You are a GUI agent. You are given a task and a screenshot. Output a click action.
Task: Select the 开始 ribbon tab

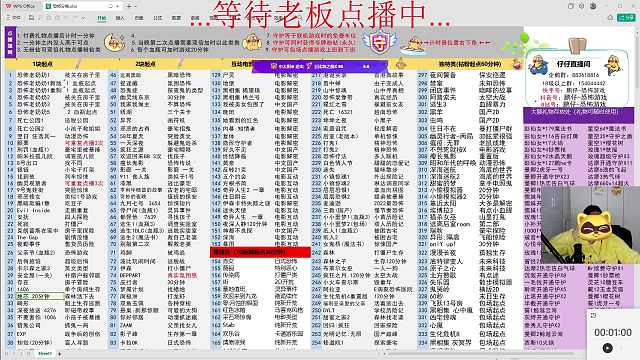101,18
